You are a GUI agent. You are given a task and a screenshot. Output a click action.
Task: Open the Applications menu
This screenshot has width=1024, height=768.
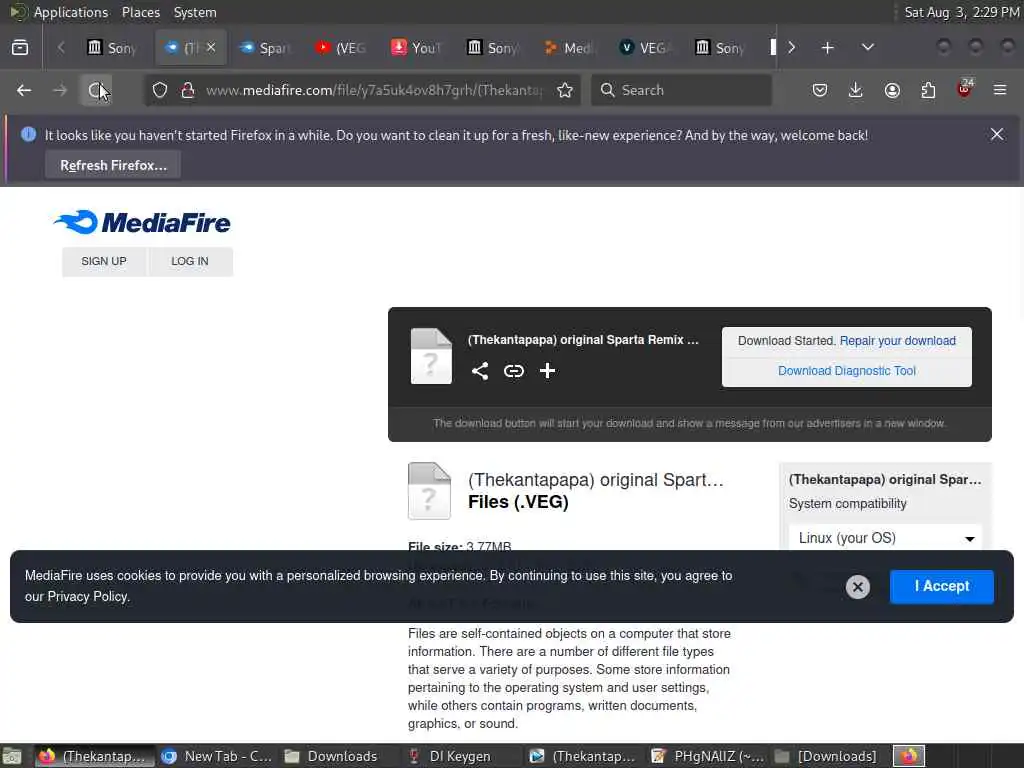[x=71, y=12]
